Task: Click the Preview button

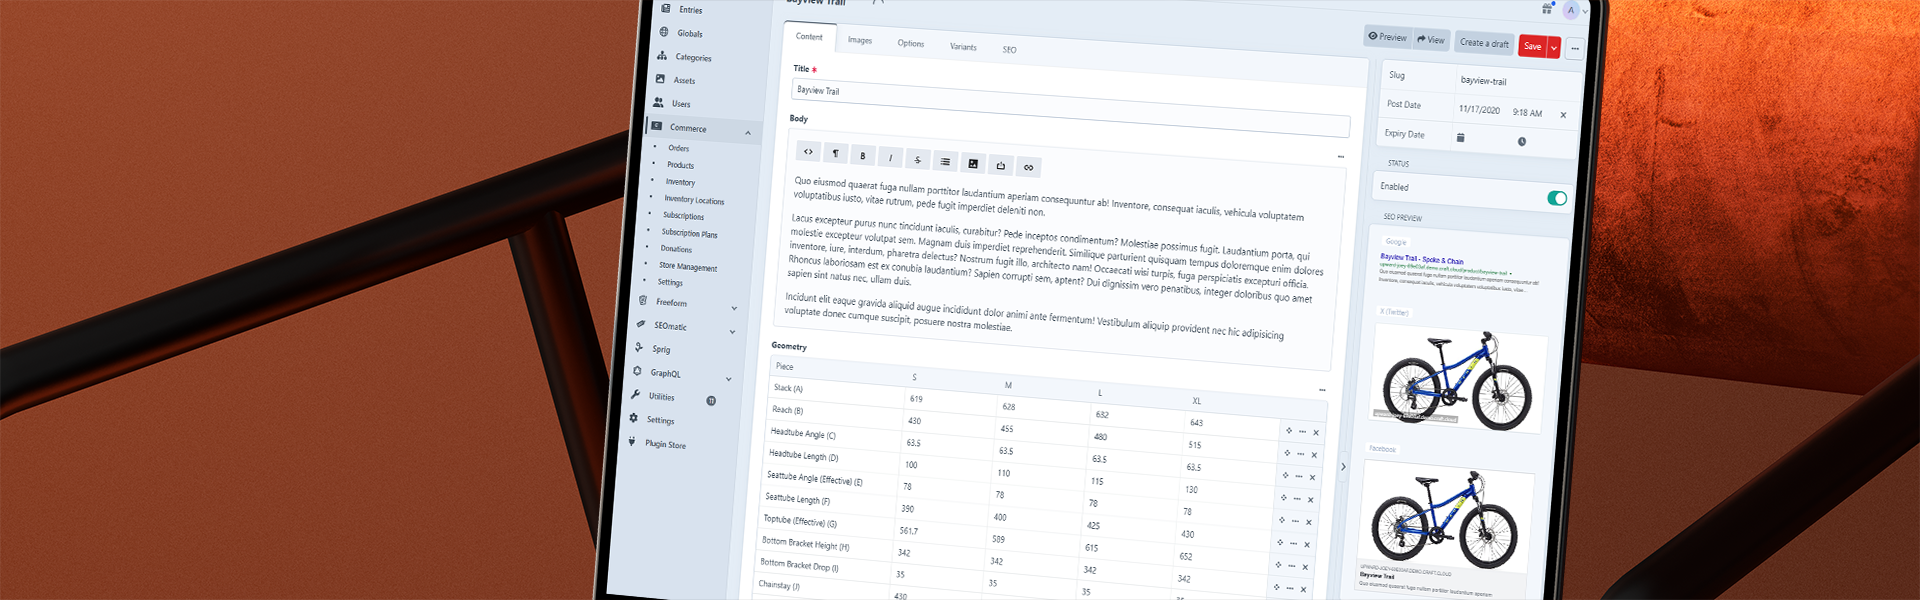Action: [x=1387, y=37]
